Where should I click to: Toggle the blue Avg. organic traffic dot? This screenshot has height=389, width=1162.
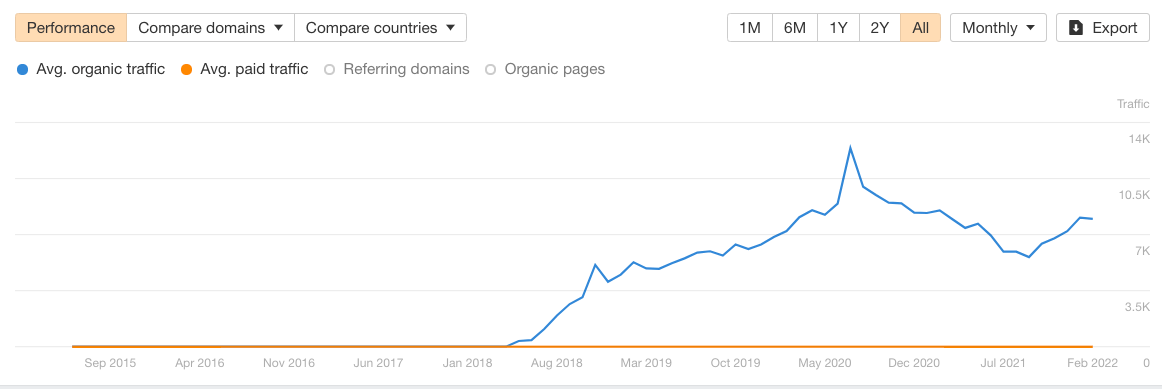[x=22, y=70]
